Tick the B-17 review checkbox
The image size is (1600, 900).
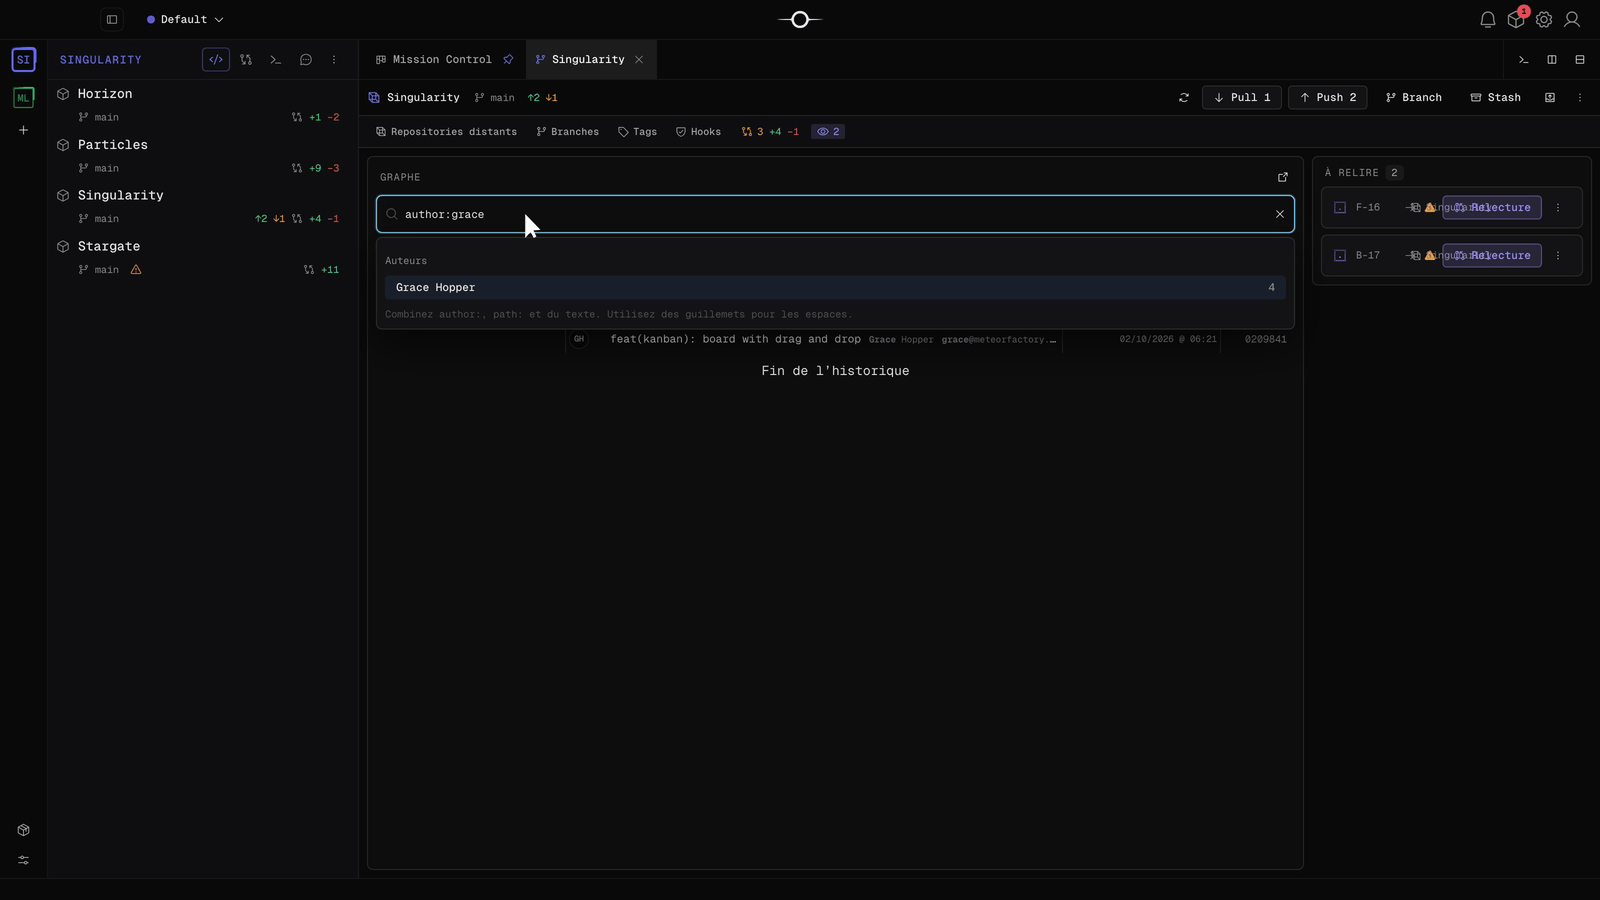pos(1340,256)
